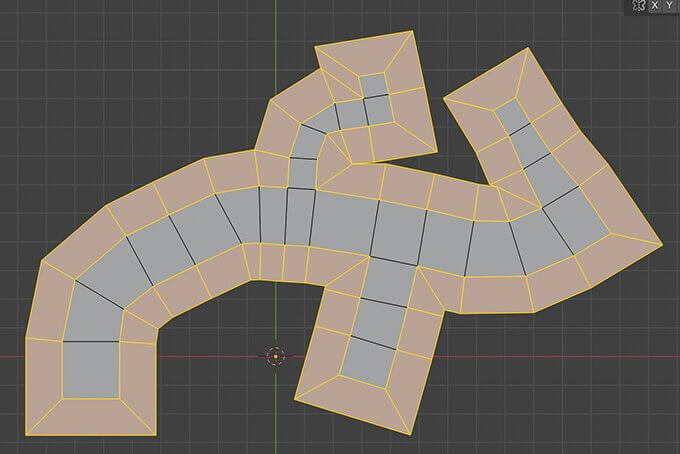Select topmost gray face in right branch
The image size is (680, 454).
click(511, 117)
